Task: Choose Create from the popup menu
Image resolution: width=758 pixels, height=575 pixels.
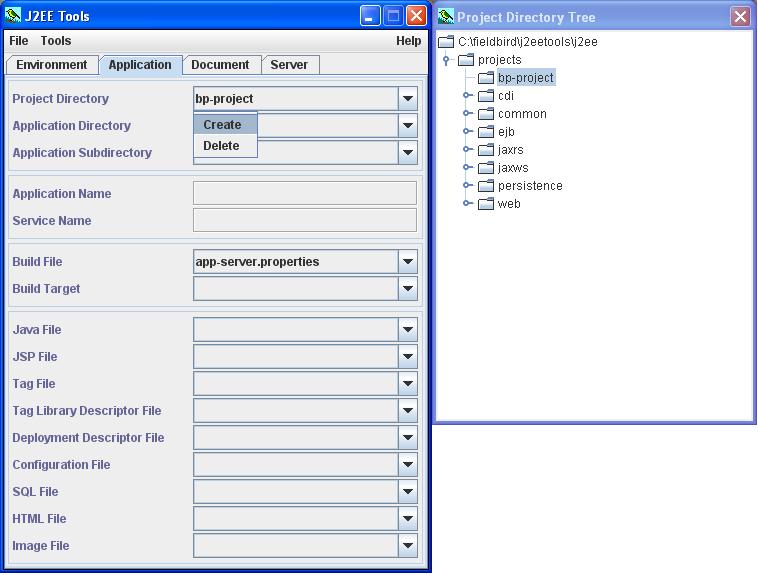Action: point(223,125)
